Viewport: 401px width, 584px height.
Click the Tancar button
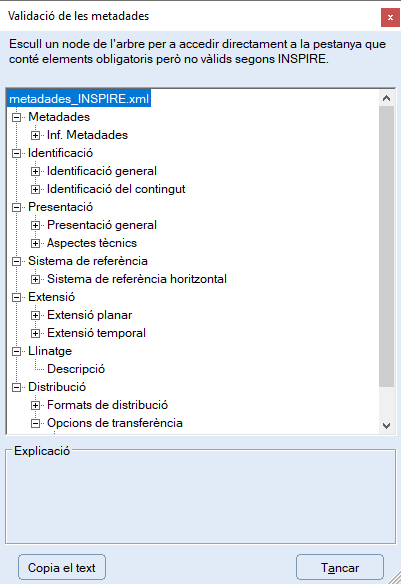point(340,568)
